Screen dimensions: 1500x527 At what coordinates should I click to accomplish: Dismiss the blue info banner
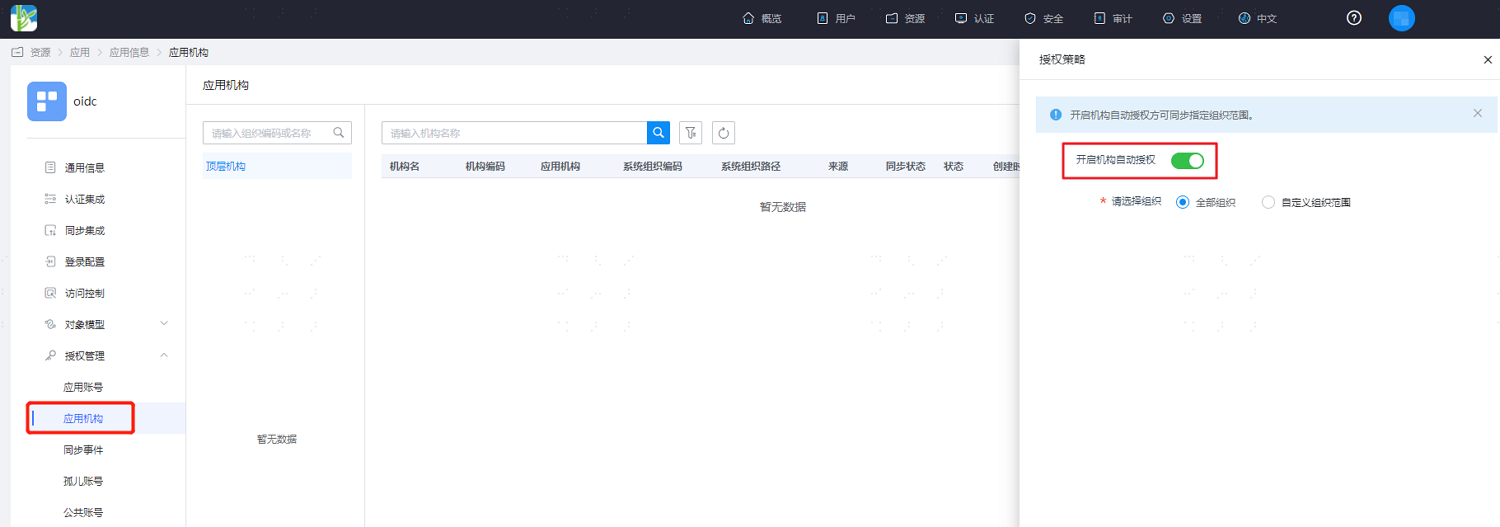(x=1477, y=113)
